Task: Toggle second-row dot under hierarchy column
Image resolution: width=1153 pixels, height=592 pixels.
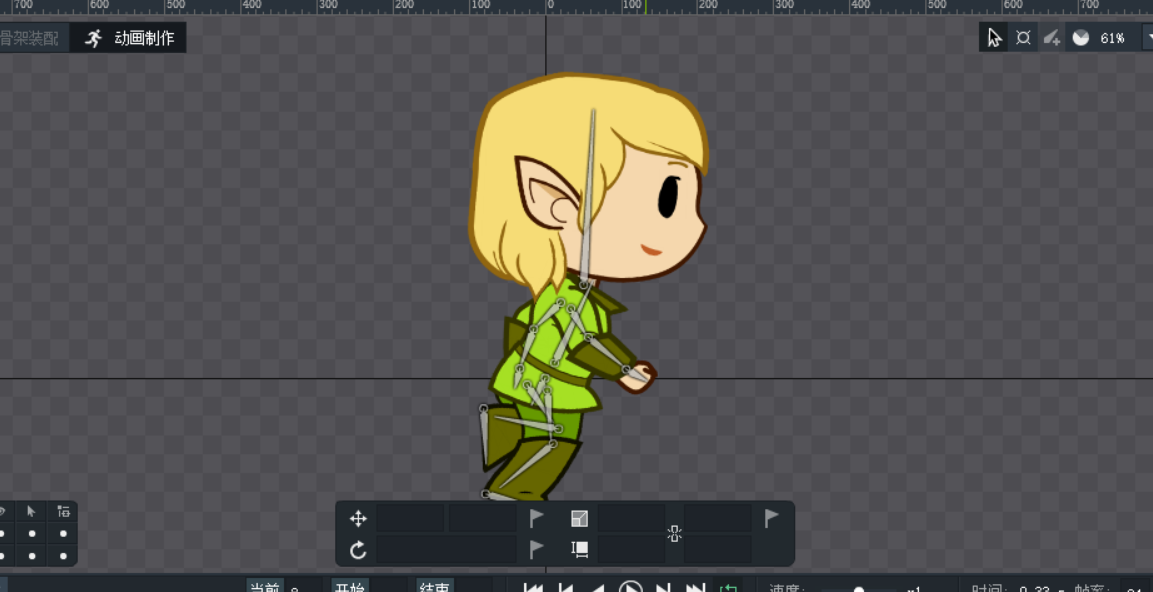Action: [x=63, y=556]
